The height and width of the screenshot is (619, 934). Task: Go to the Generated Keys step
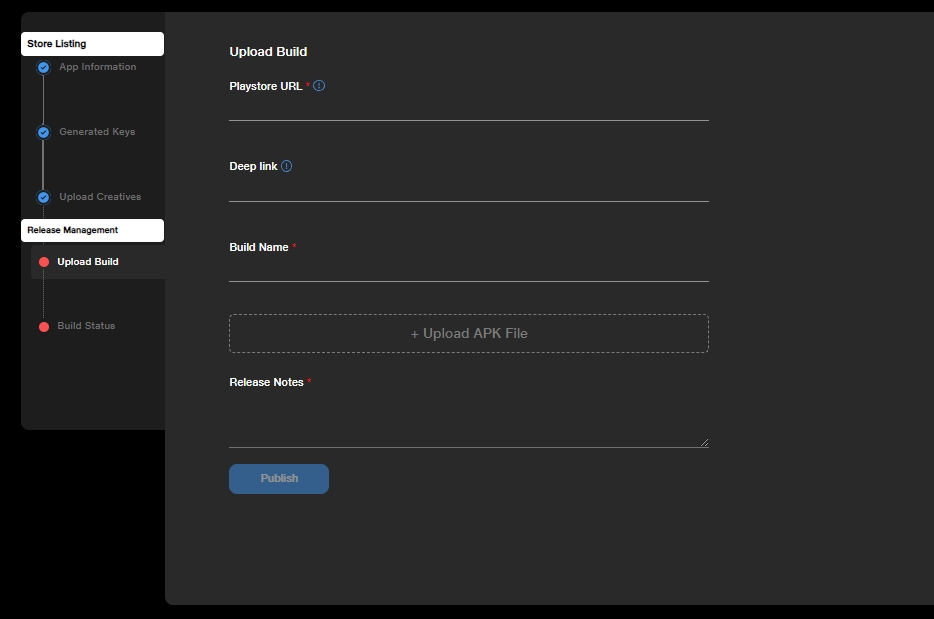[96, 132]
